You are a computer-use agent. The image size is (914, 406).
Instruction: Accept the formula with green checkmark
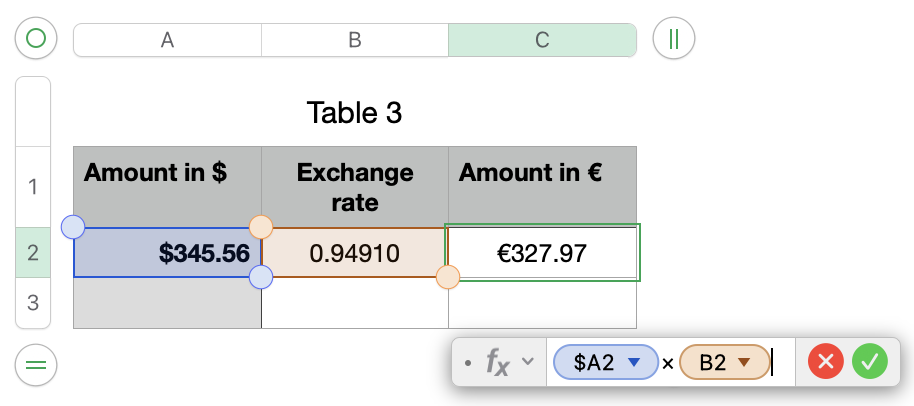pyautogui.click(x=870, y=362)
